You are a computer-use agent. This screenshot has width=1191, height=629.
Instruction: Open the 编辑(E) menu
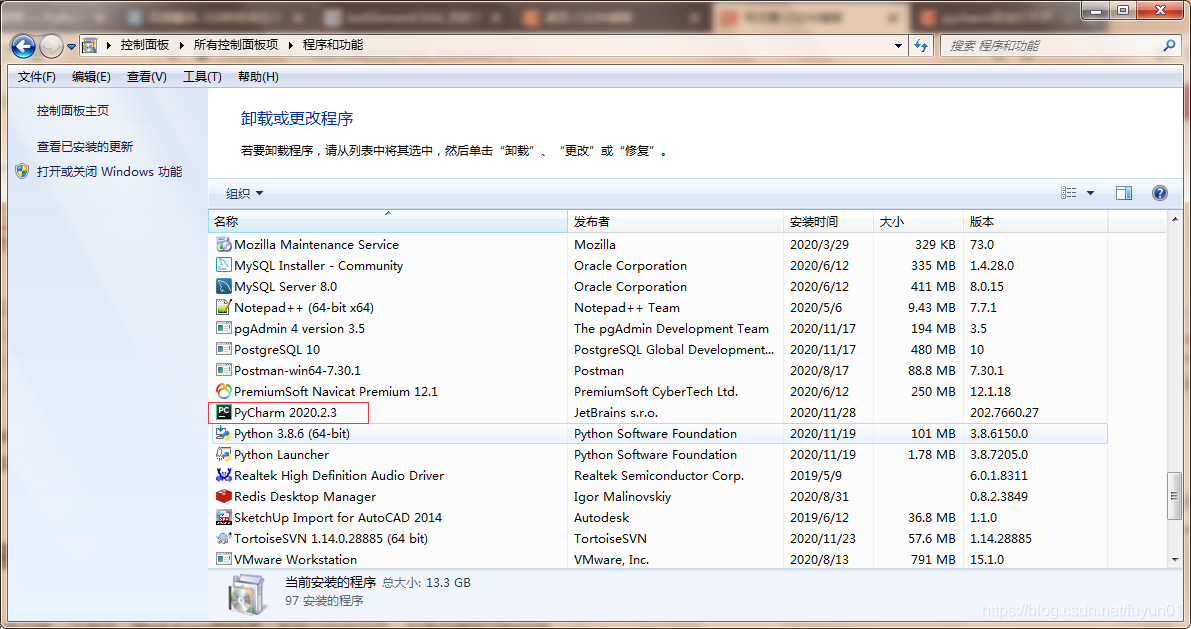pyautogui.click(x=91, y=77)
